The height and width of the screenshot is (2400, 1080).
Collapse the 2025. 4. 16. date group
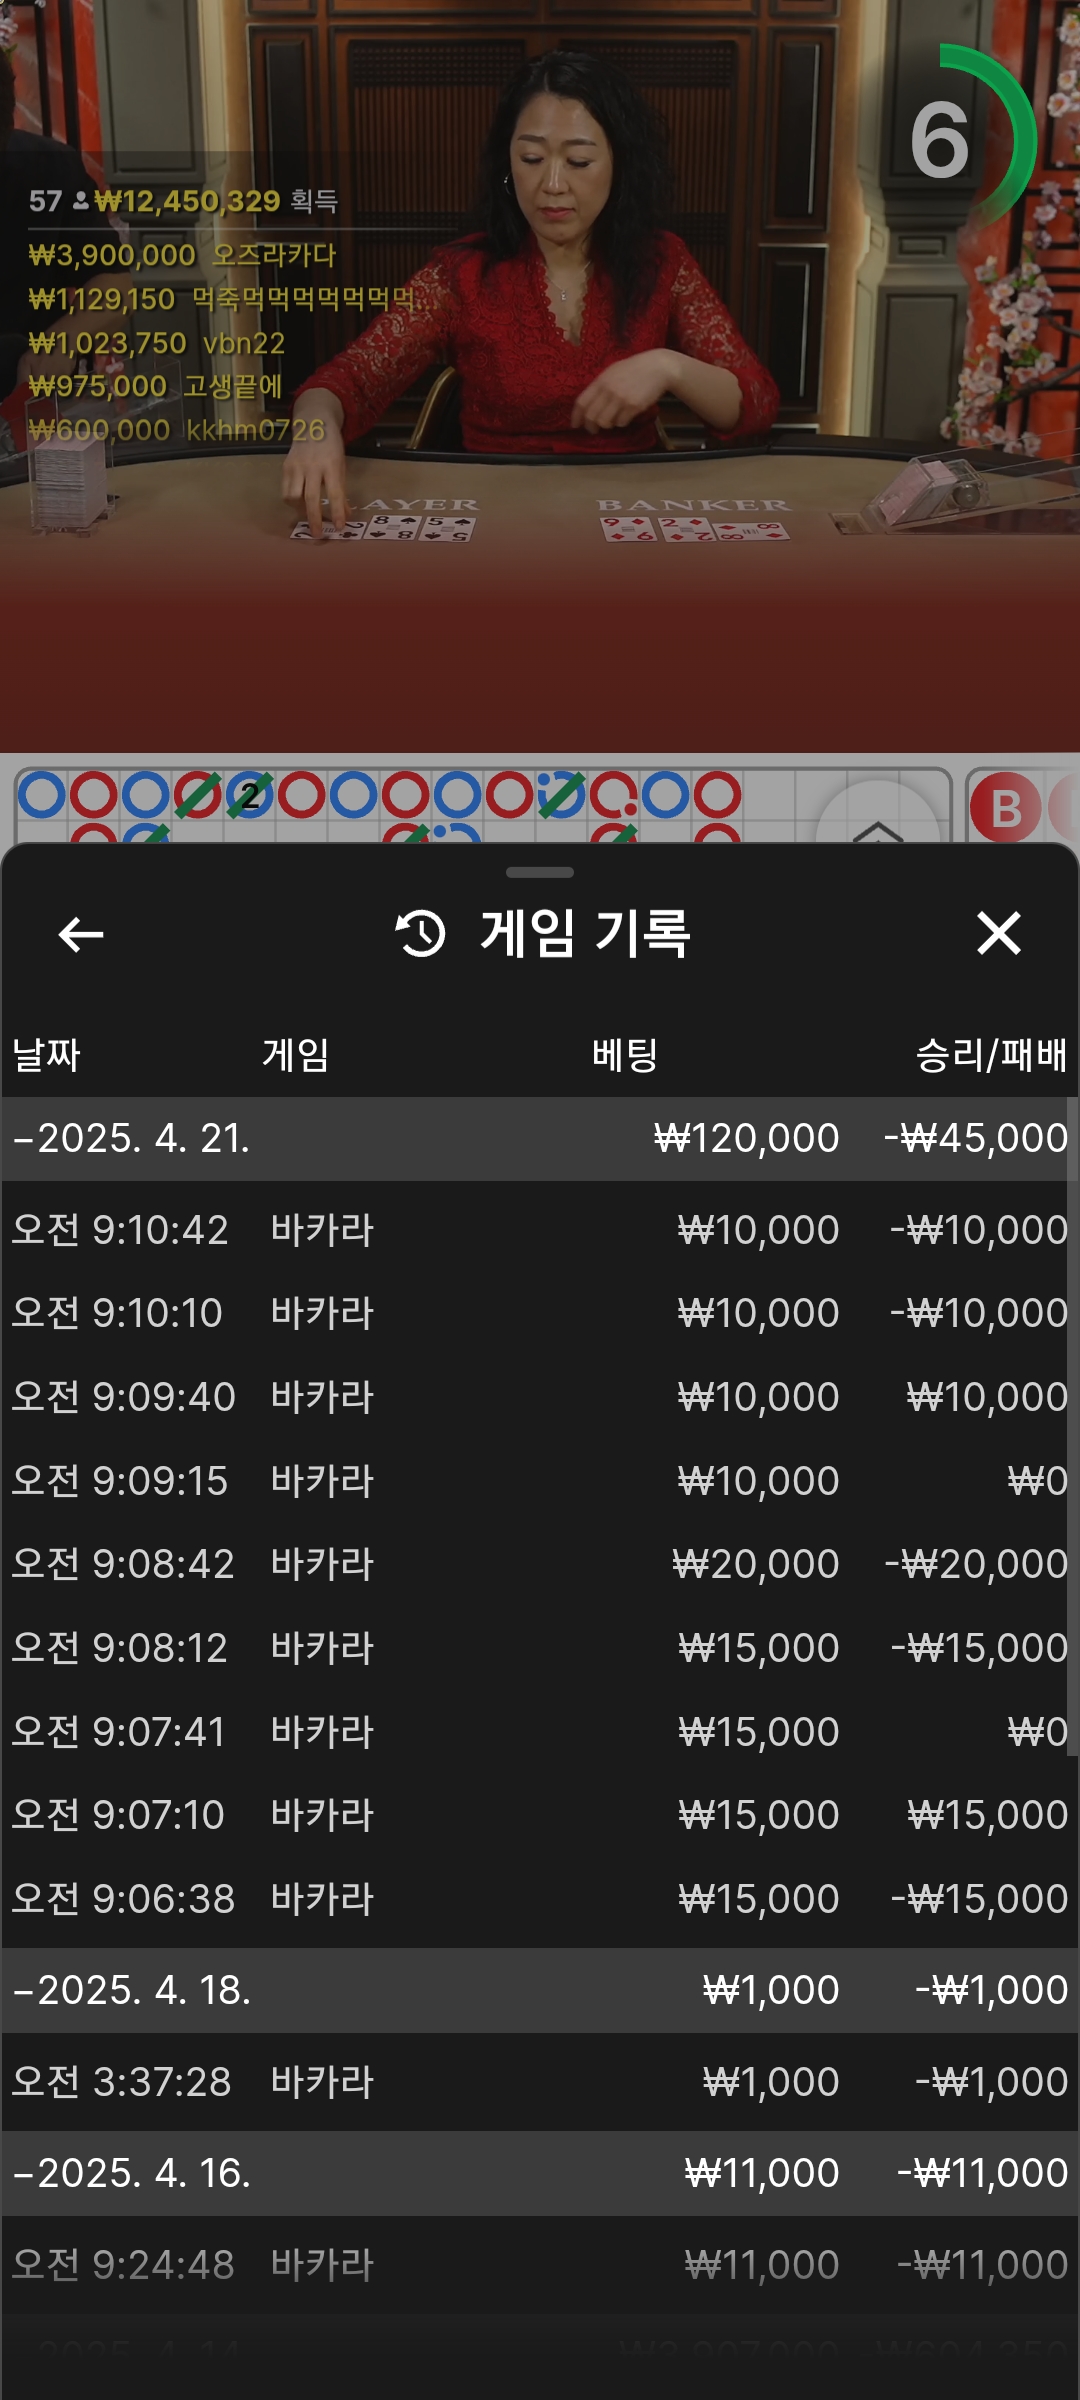(132, 2174)
